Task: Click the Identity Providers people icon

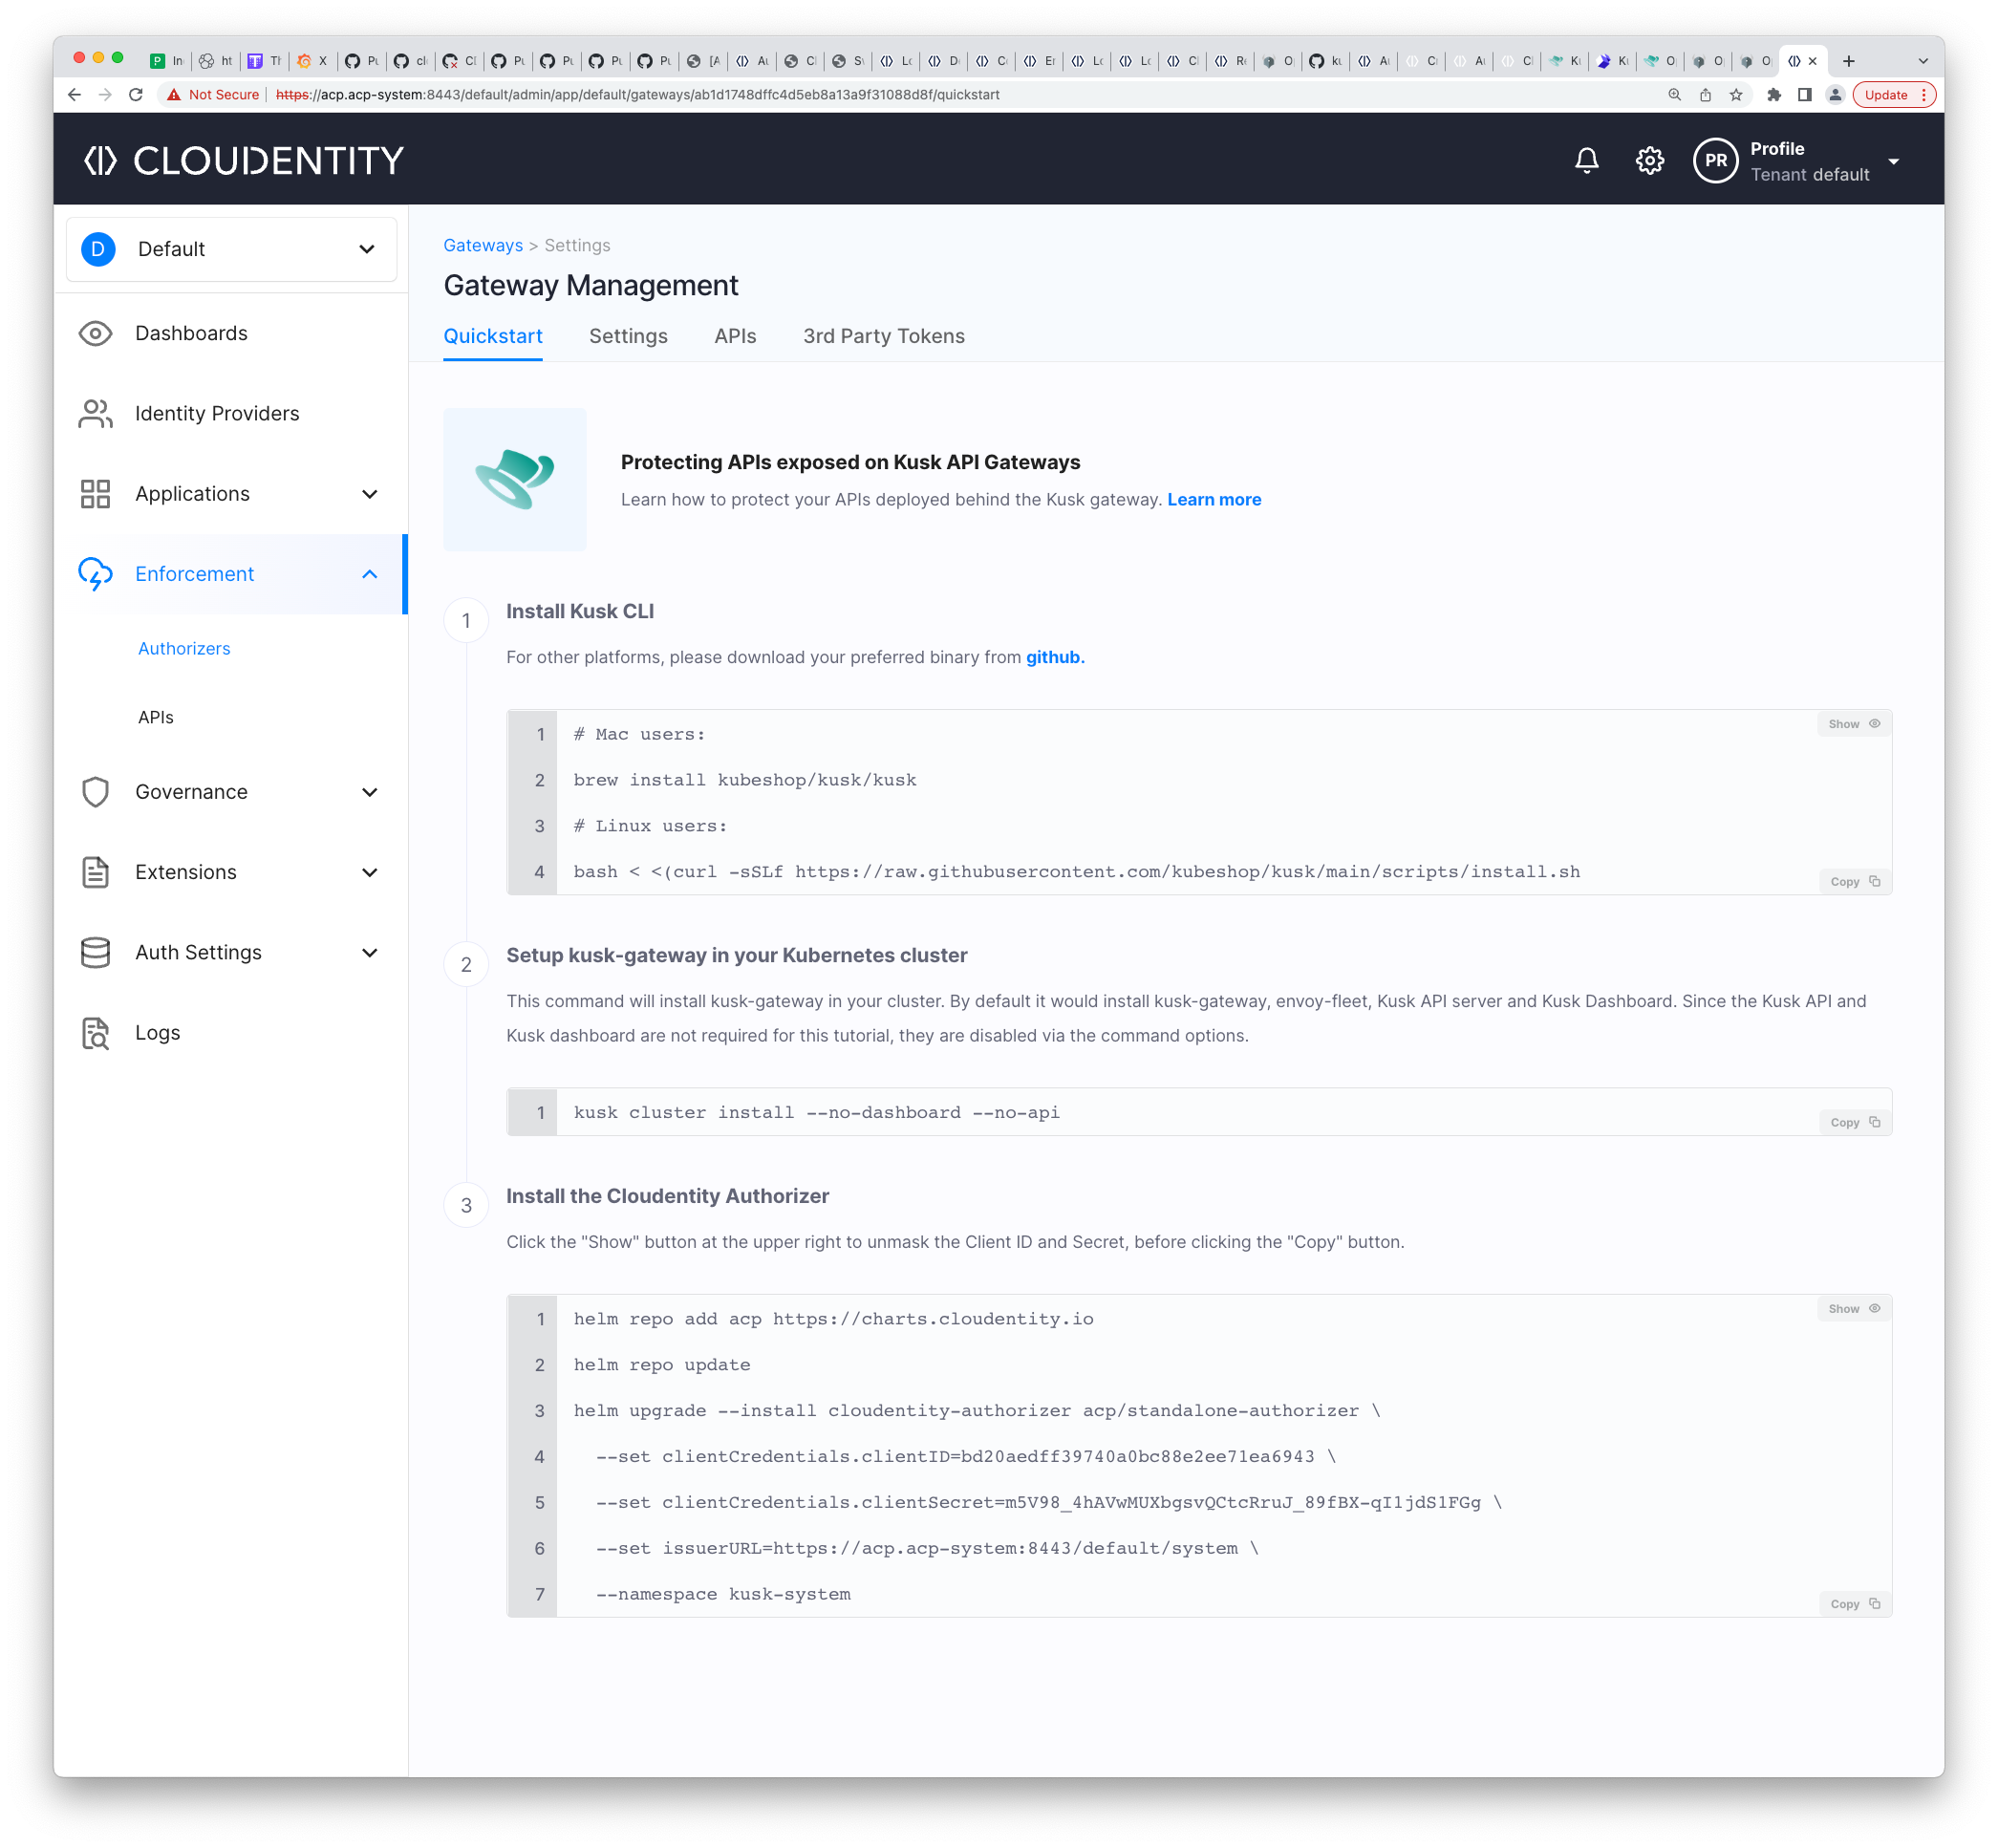Action: [x=95, y=413]
